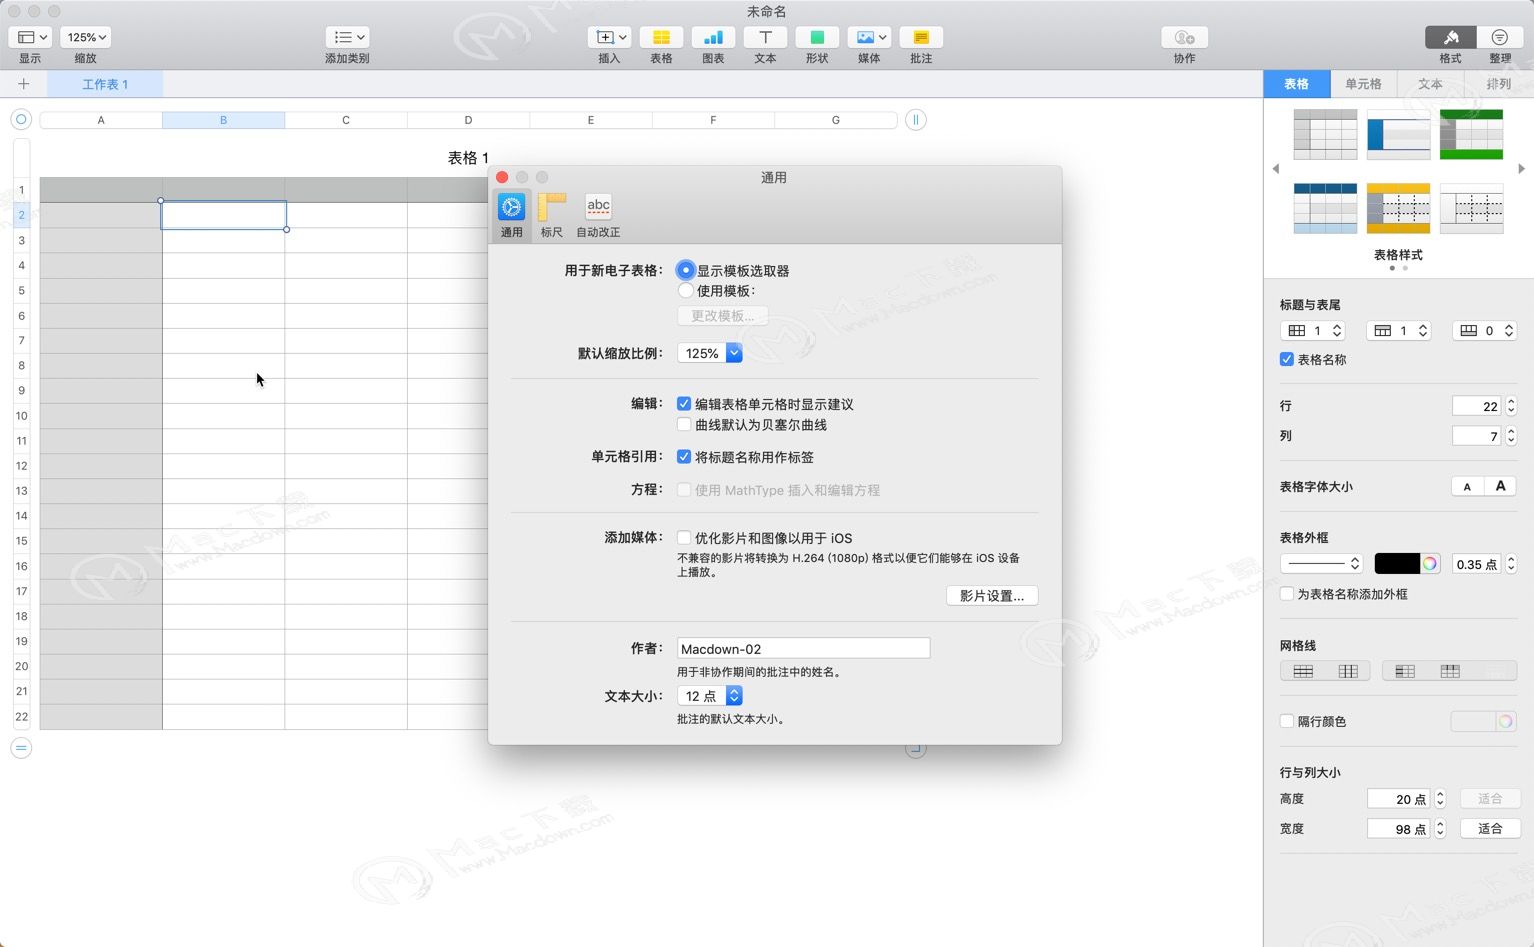Viewport: 1534px width, 947px height.
Task: Click the Comment (批注) toolbar icon
Action: (x=921, y=38)
